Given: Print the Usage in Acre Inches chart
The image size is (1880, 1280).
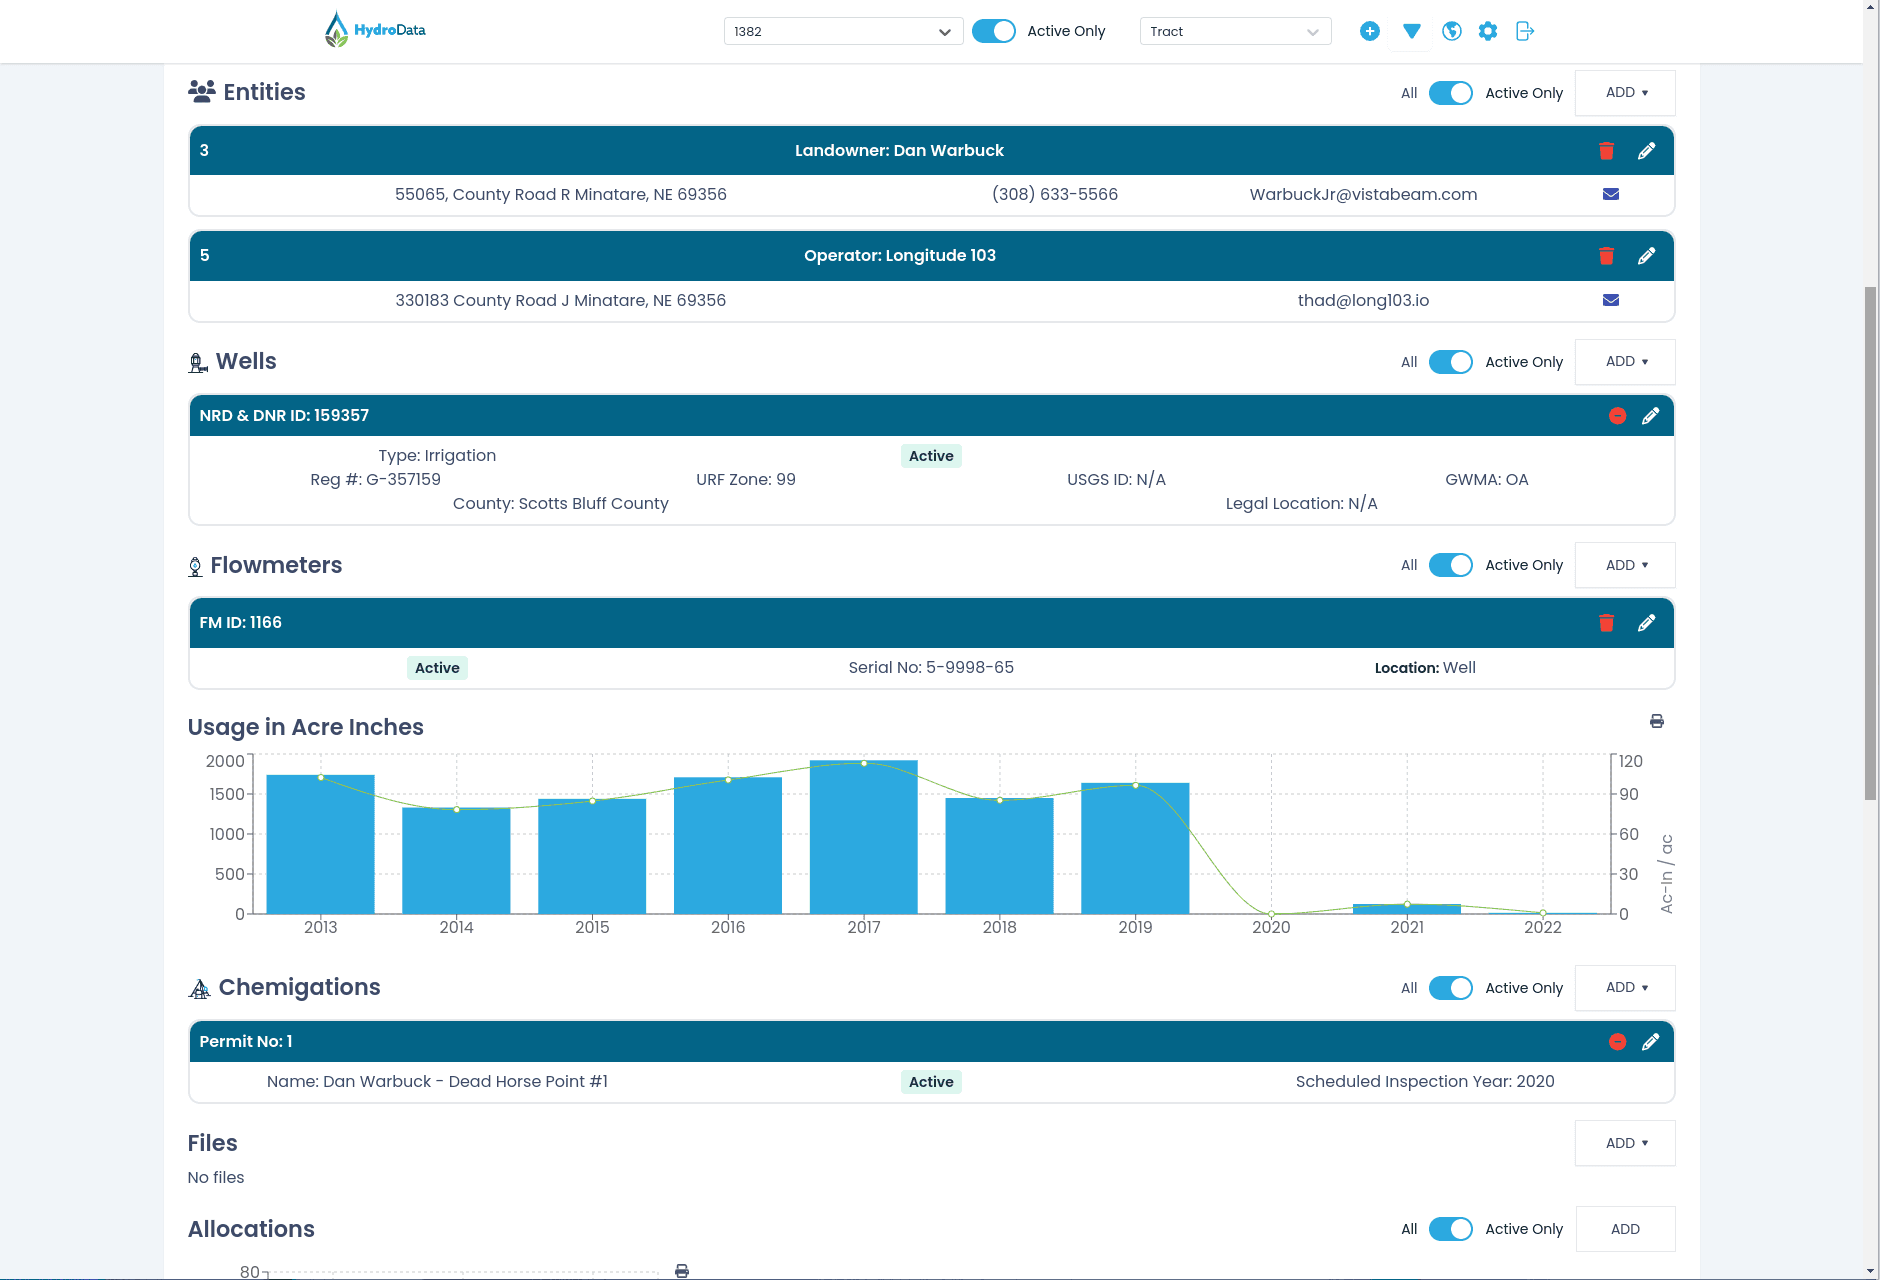Looking at the screenshot, I should pos(1656,721).
